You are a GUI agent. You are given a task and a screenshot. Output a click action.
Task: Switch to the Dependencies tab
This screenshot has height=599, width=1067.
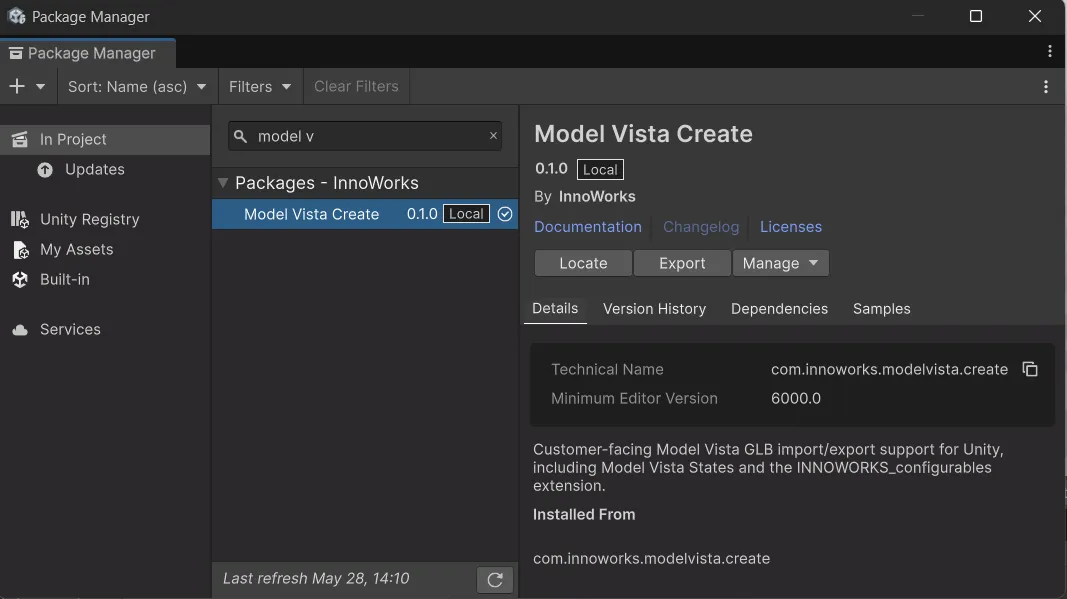779,309
